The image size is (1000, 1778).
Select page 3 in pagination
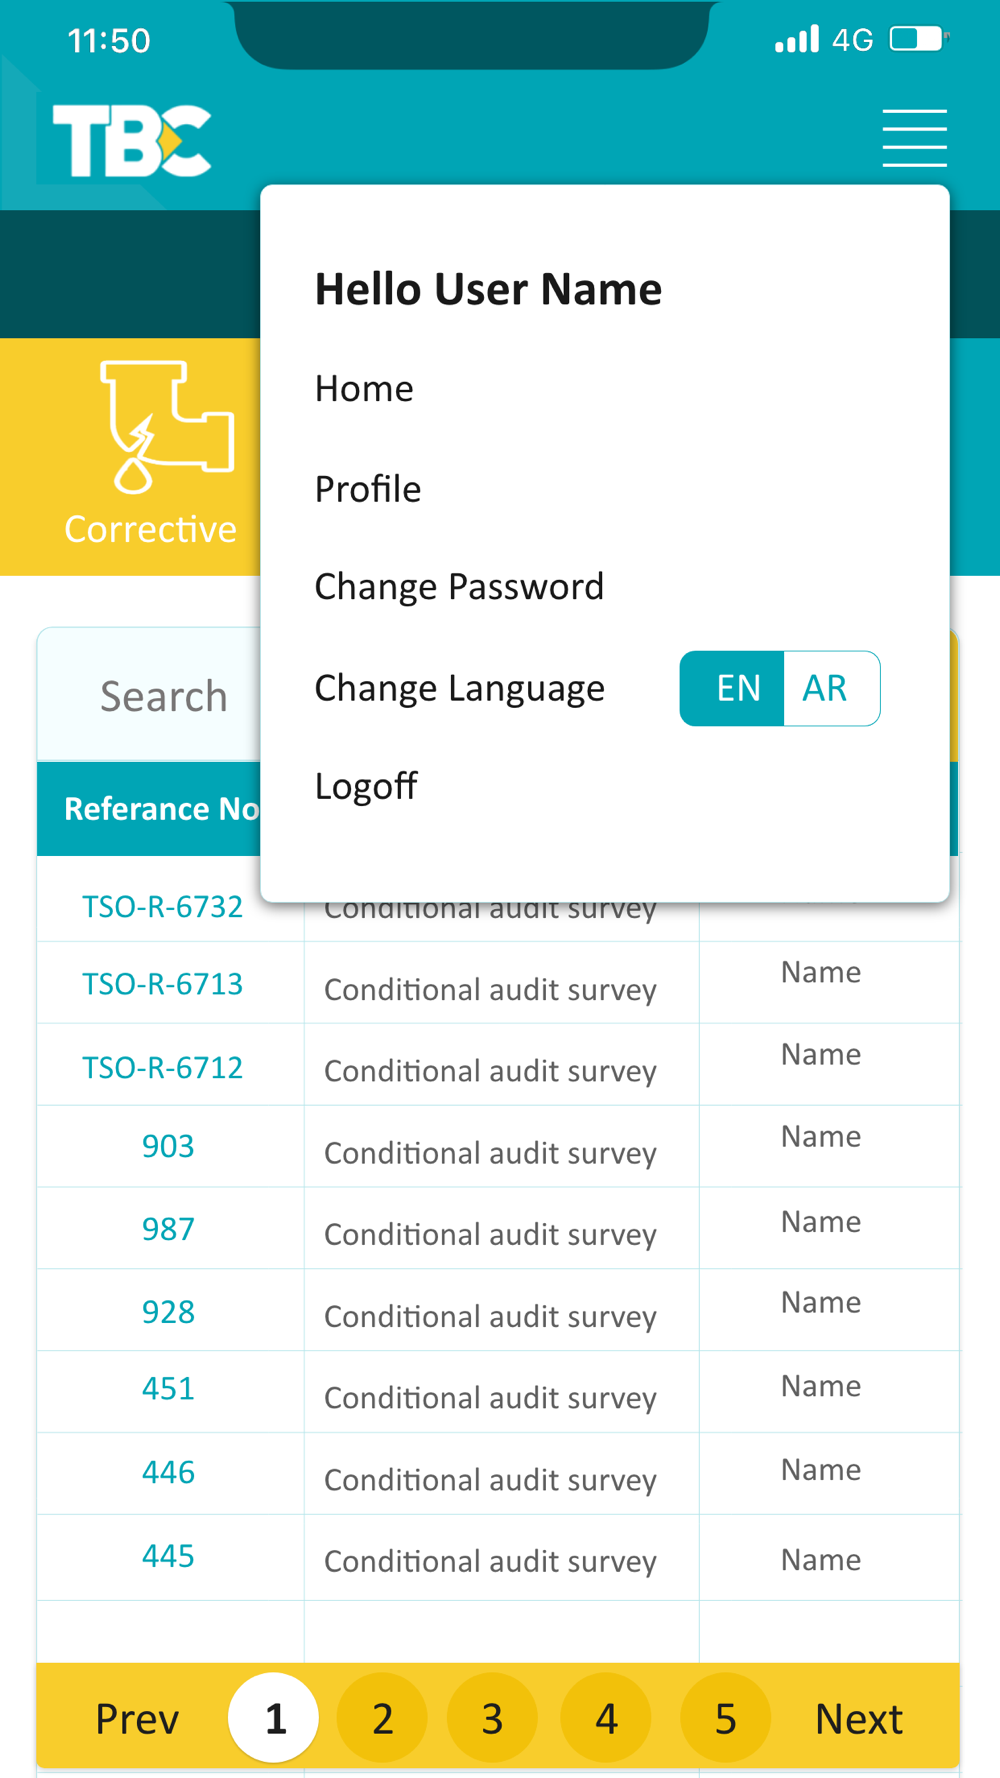click(492, 1718)
